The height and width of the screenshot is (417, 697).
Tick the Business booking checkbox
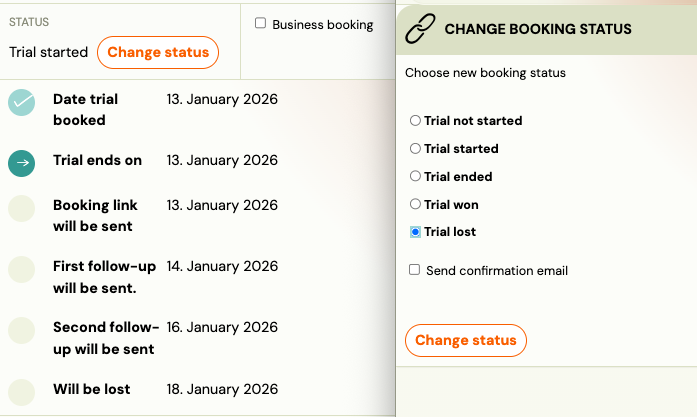click(x=261, y=24)
